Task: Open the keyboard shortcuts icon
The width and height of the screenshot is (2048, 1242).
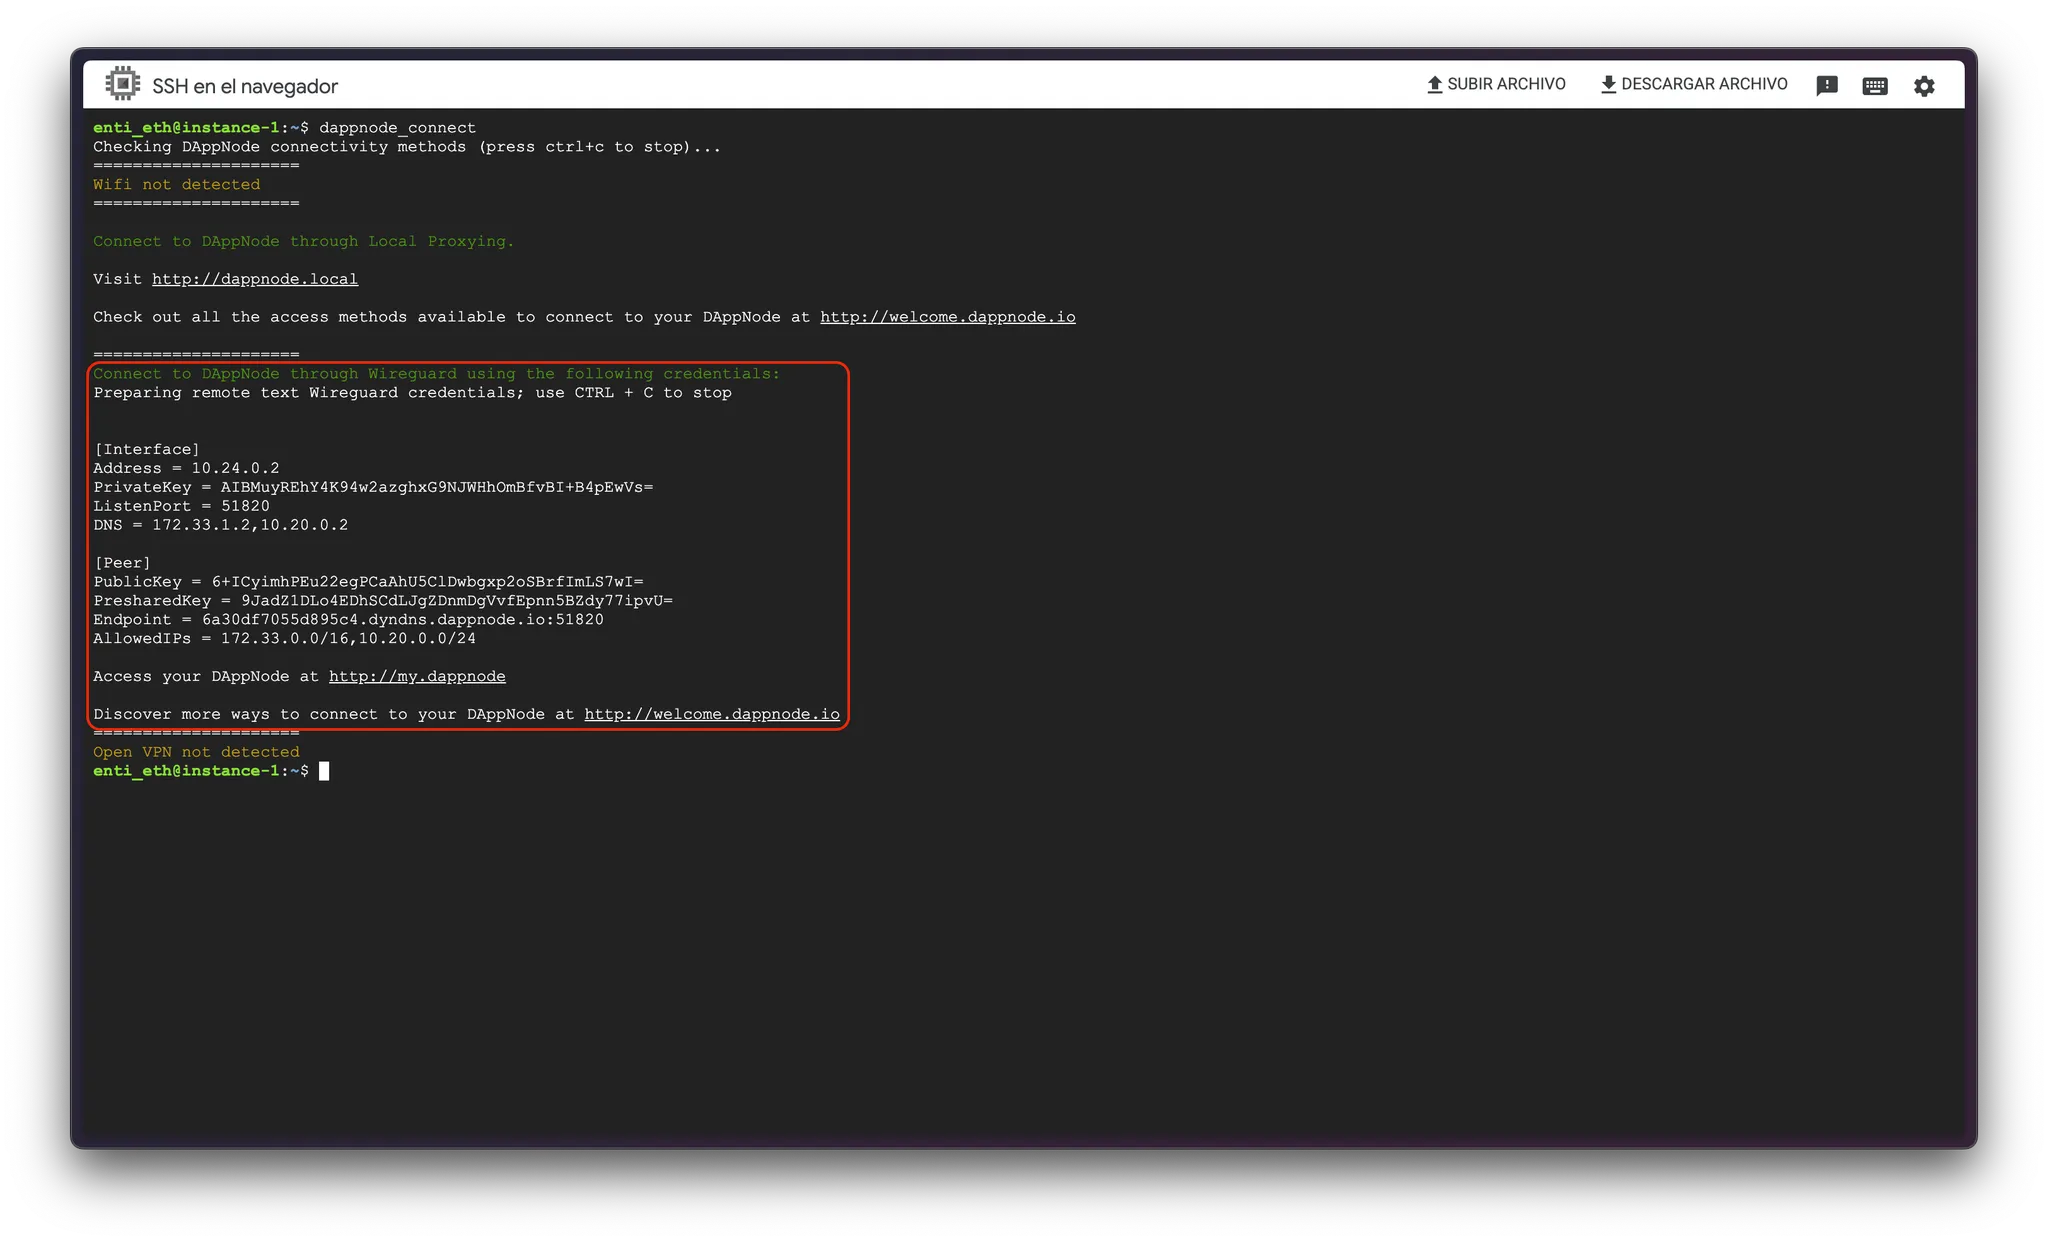Action: (1875, 86)
